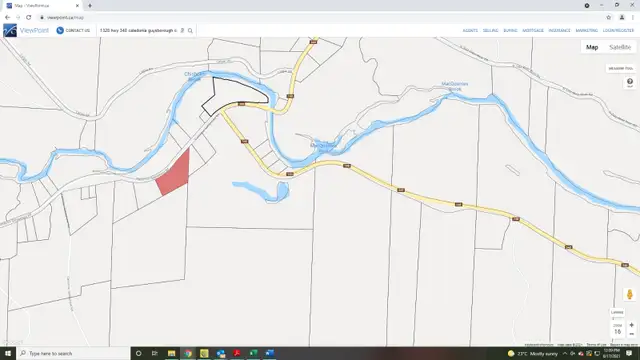640x360 pixels.
Task: Select the Map view toggle
Action: pyautogui.click(x=592, y=47)
